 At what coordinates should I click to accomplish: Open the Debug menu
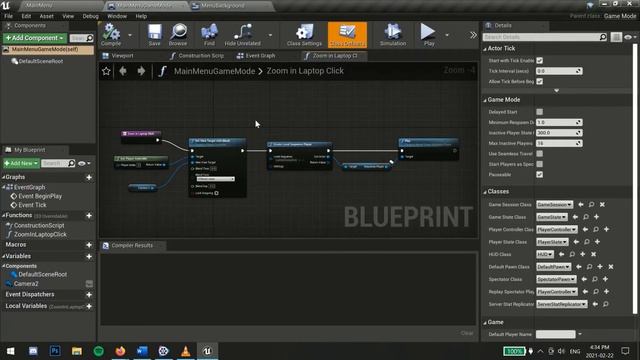coord(91,16)
